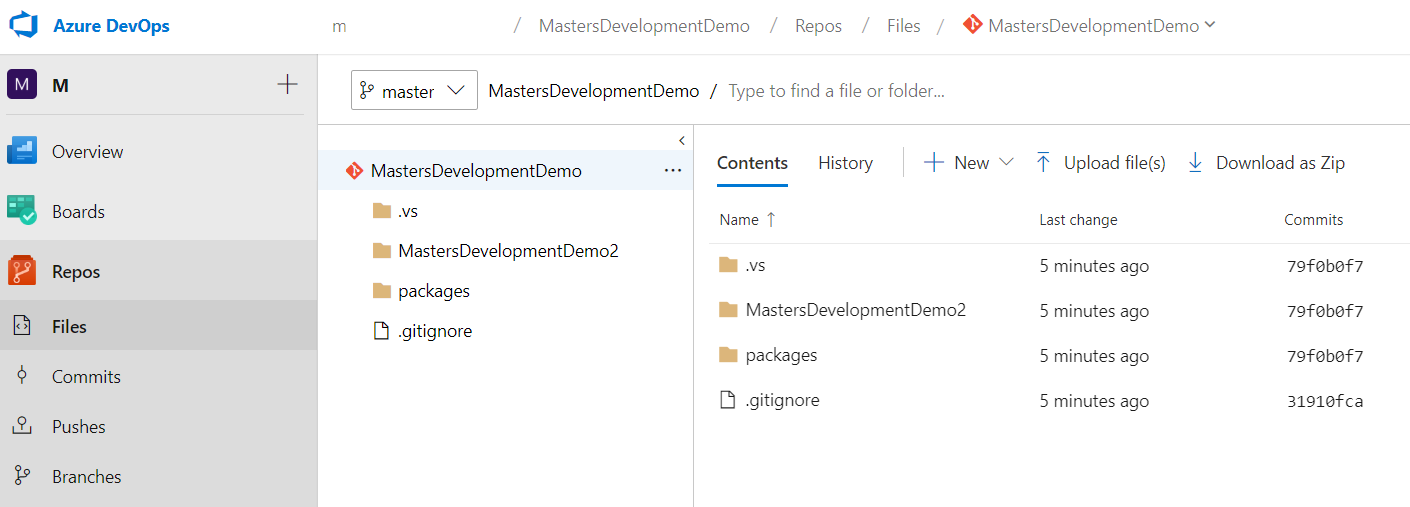This screenshot has width=1410, height=507.
Task: Click the Upload file(s) button
Action: tap(1100, 163)
